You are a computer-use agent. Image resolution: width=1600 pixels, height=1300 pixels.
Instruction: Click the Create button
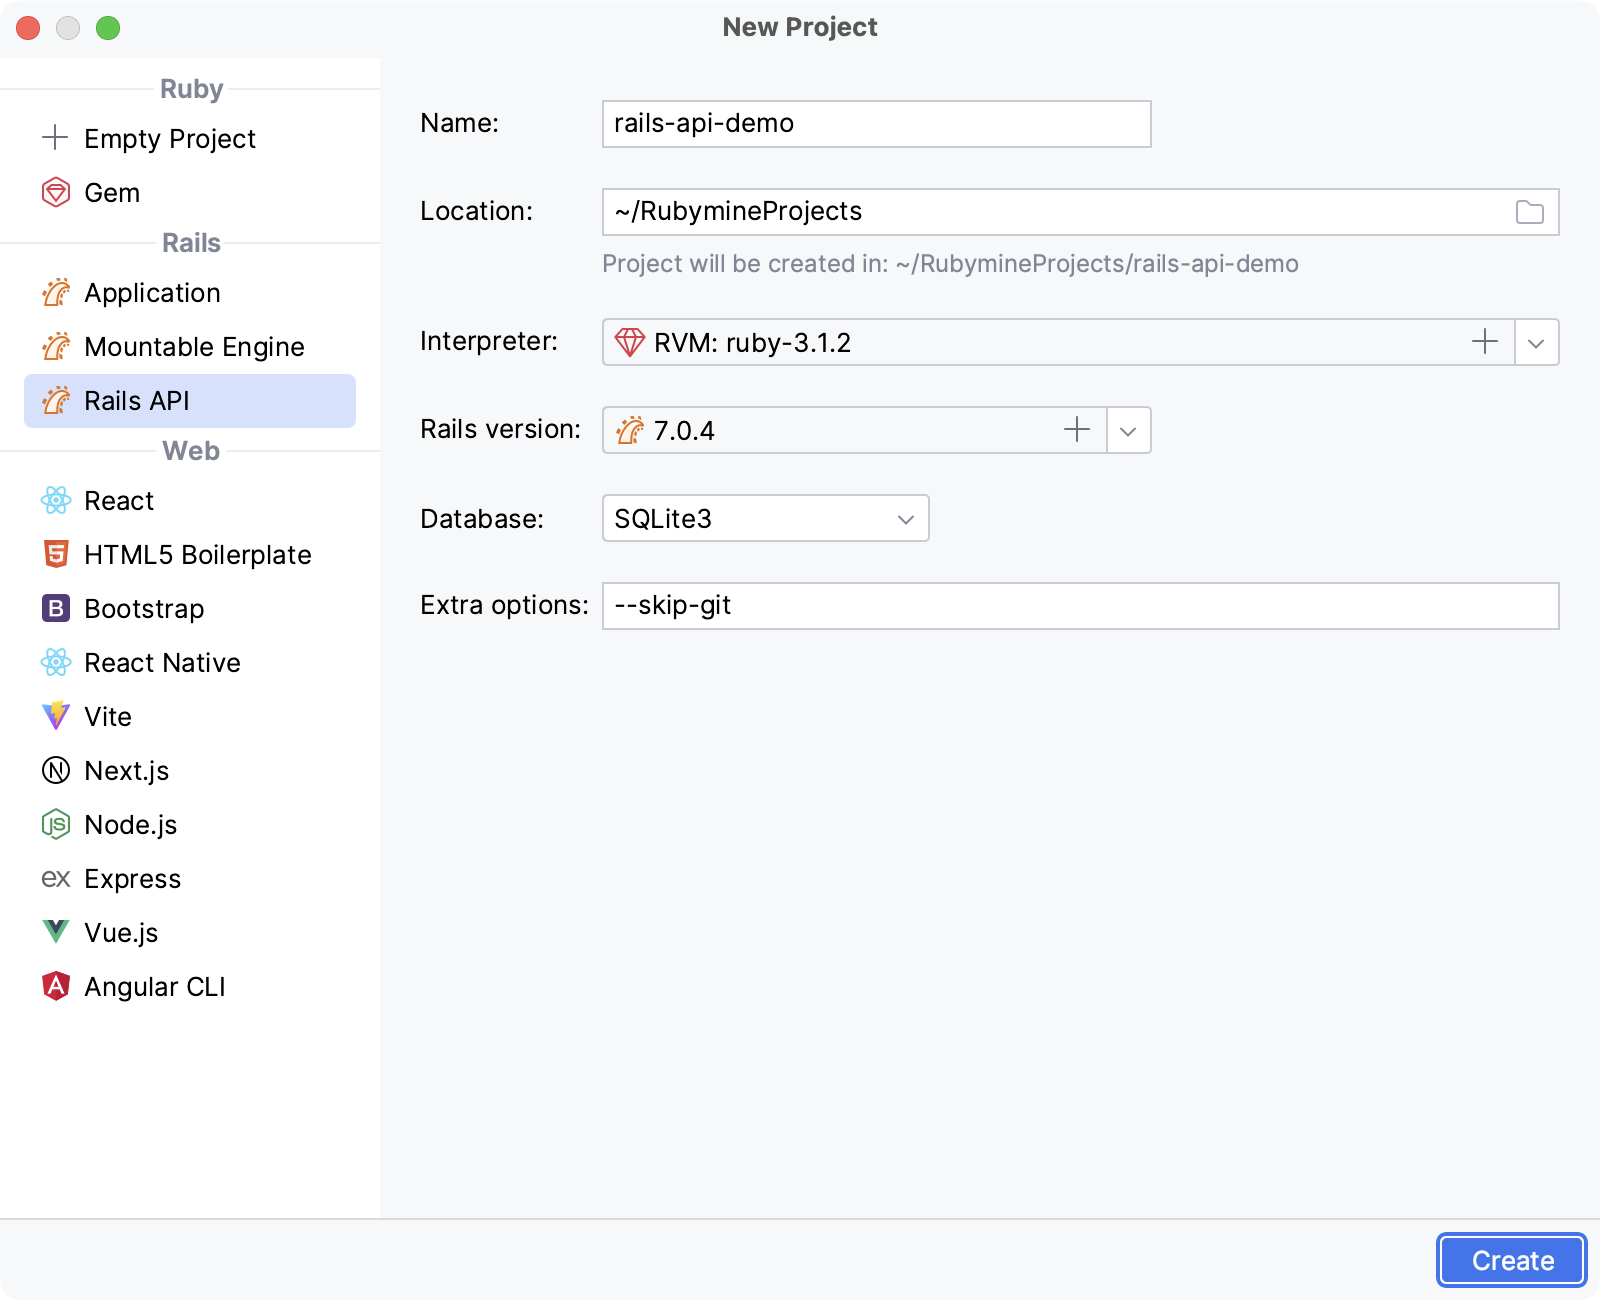[1510, 1260]
